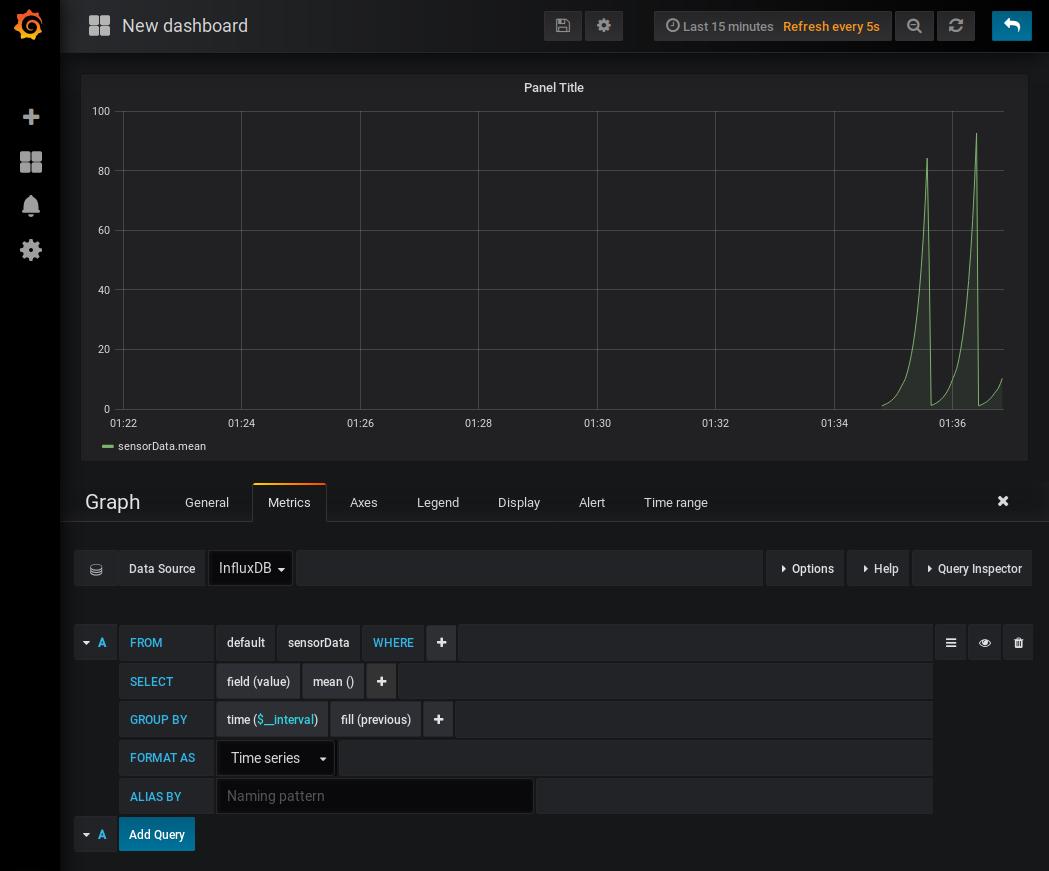Viewport: 1049px width, 871px height.
Task: Open the InfluxDB data source dropdown
Action: (x=250, y=568)
